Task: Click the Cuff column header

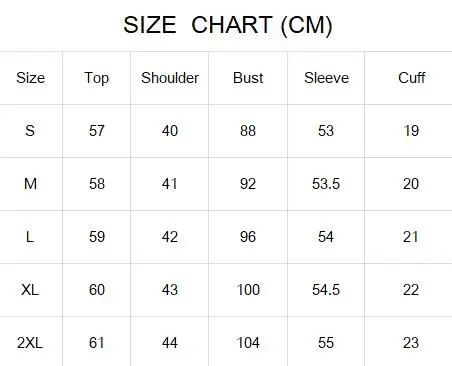Action: tap(411, 78)
